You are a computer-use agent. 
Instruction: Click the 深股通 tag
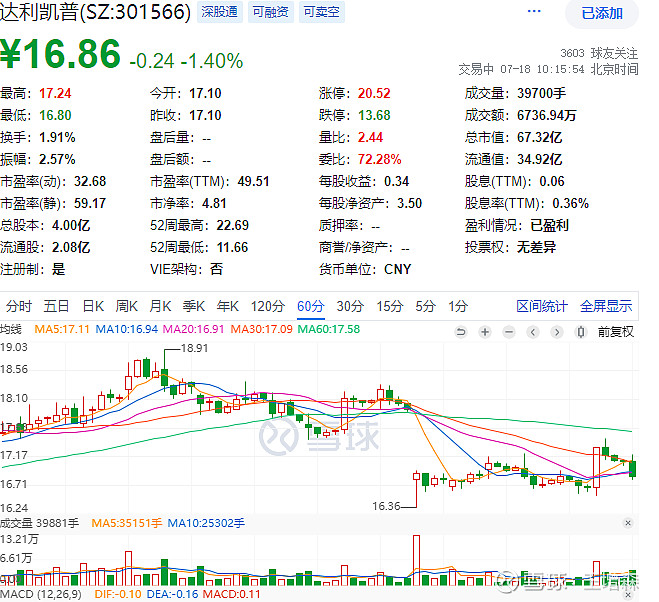(x=219, y=11)
